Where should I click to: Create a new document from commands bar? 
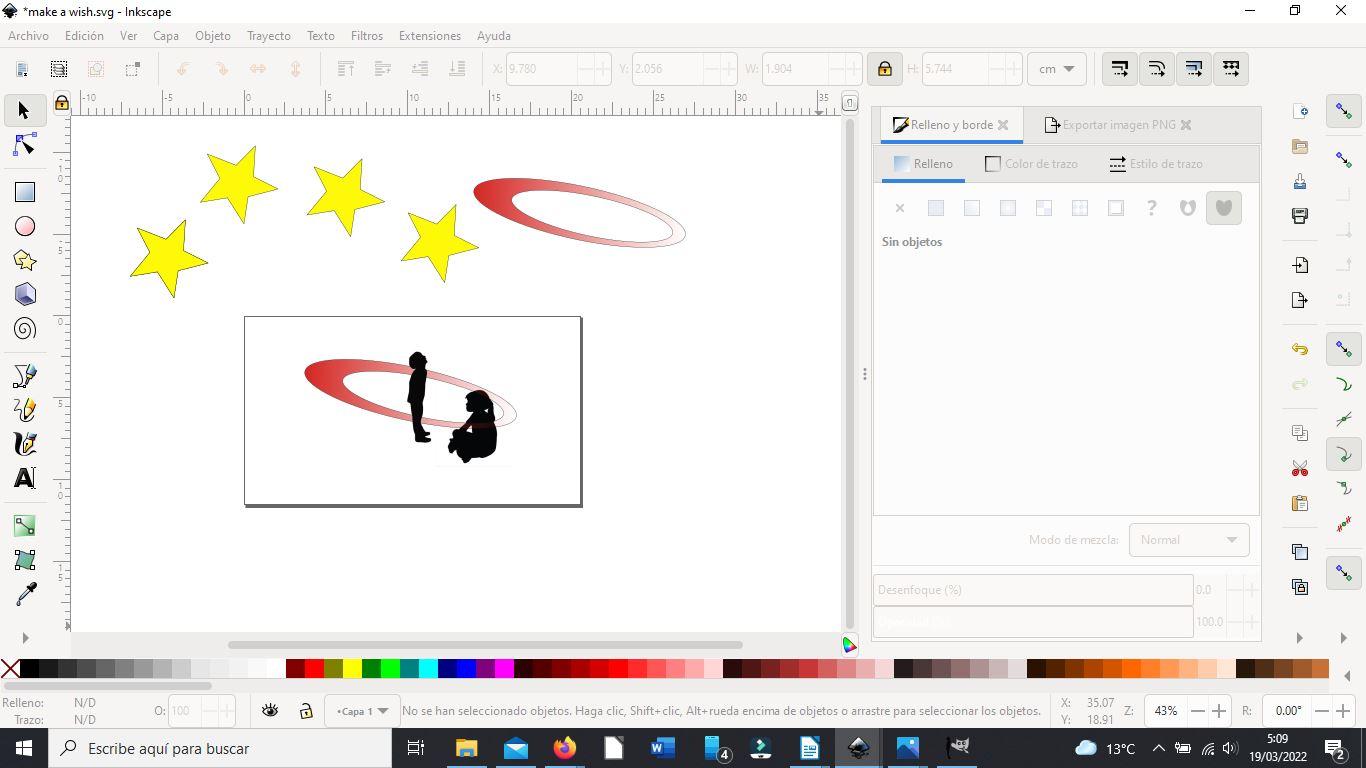(x=1300, y=111)
